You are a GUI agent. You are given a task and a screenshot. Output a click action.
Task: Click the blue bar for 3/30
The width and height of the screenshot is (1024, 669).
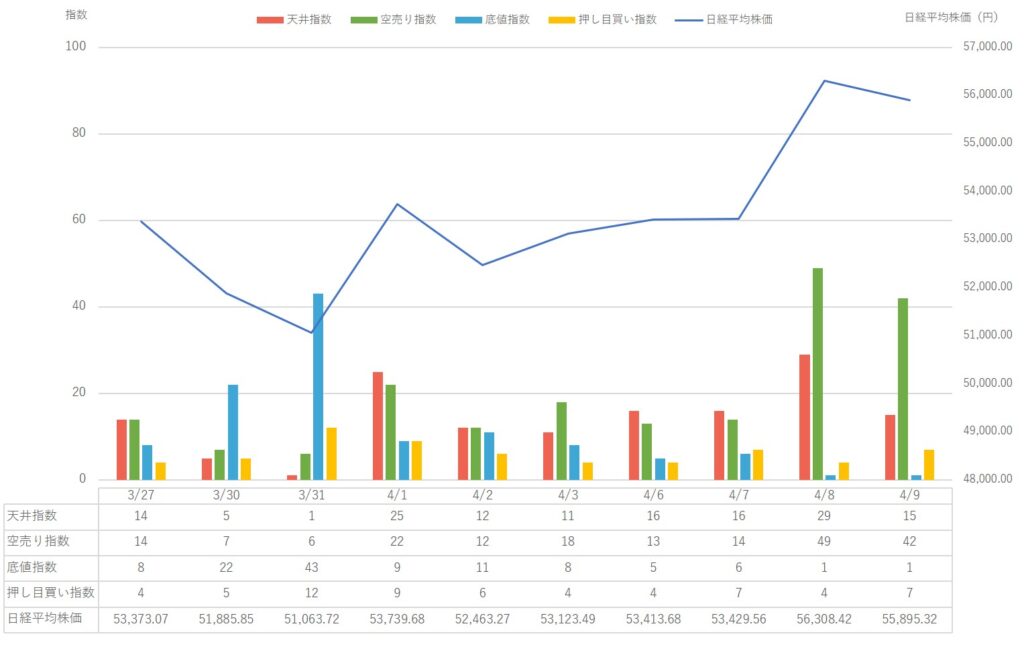[233, 431]
